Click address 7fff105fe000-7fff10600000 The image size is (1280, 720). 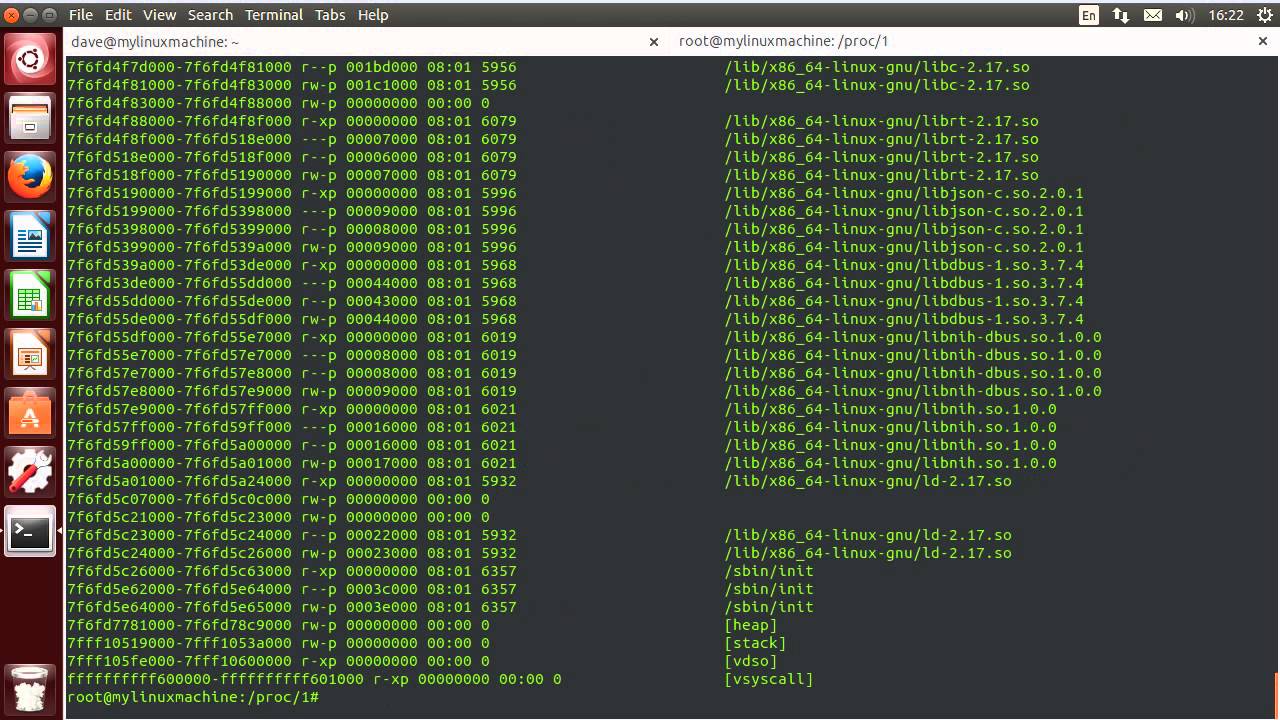[x=179, y=661]
